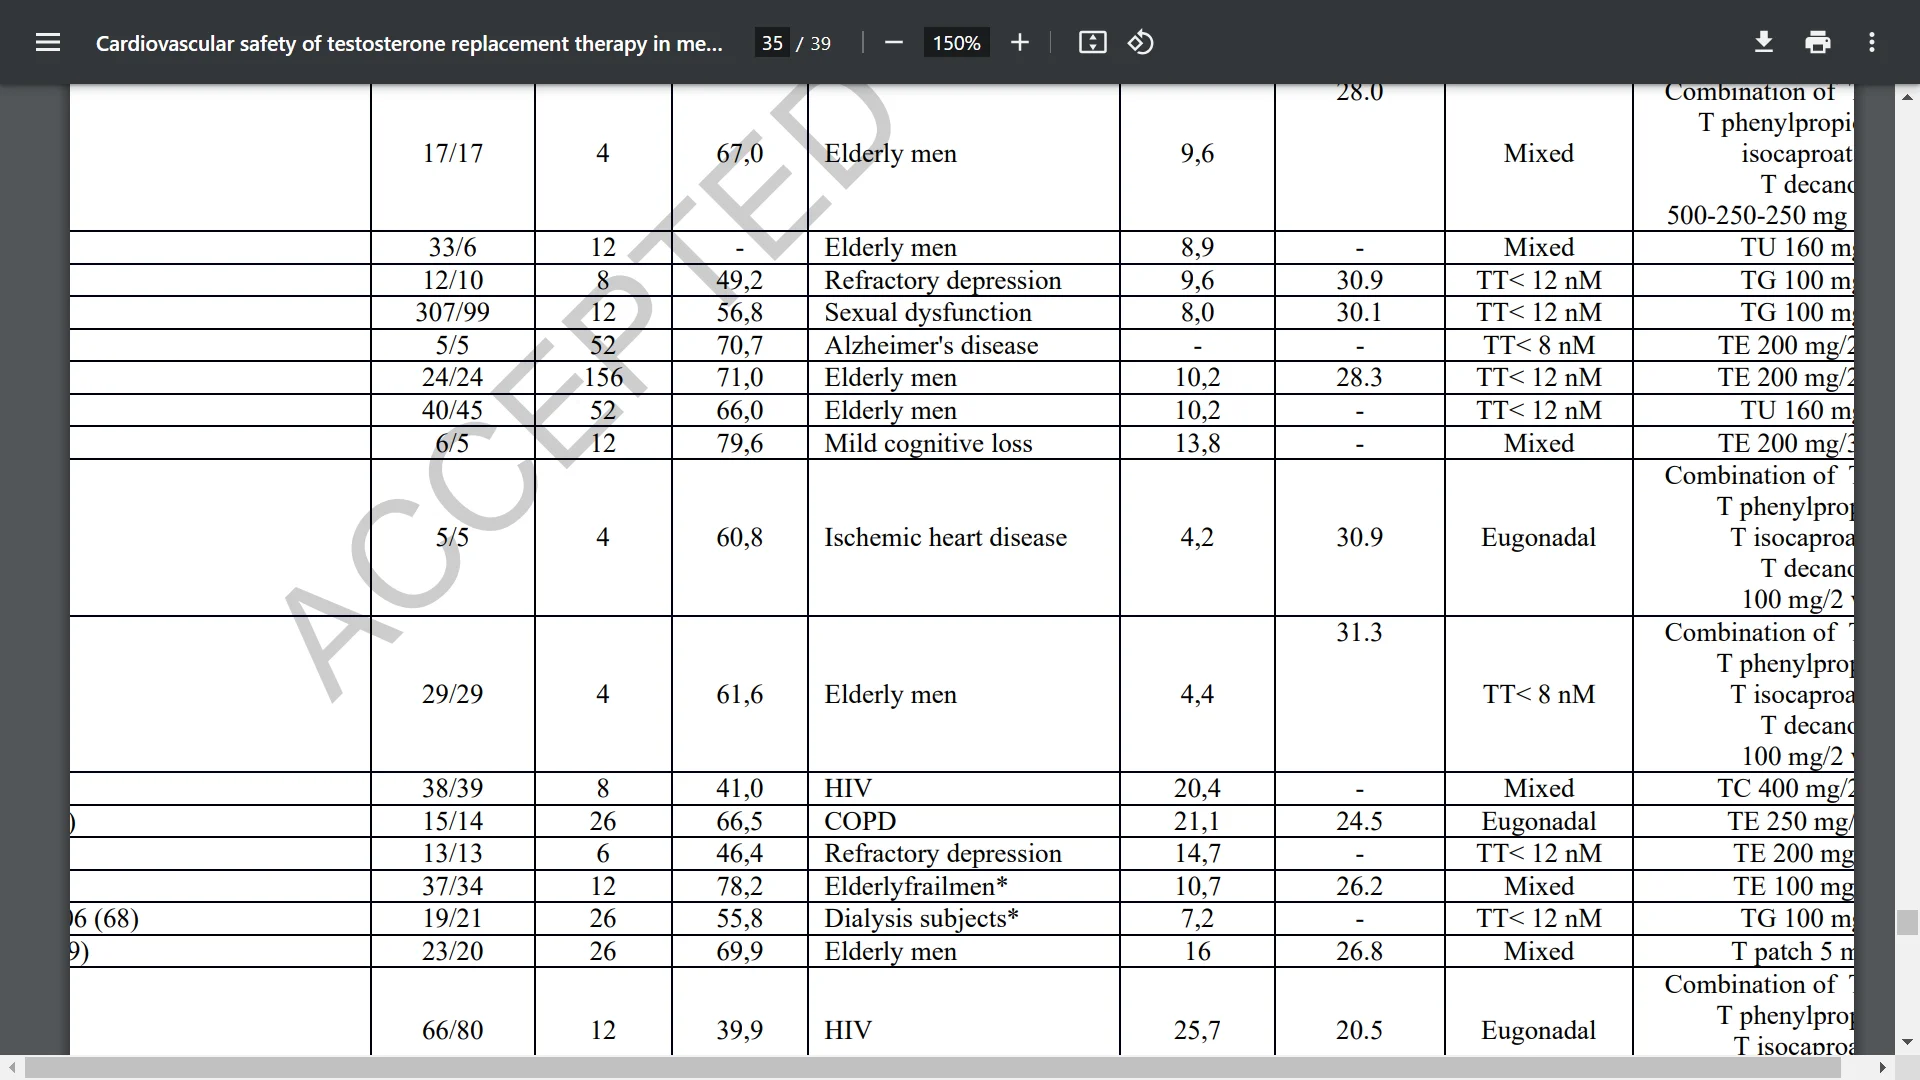Click the '14,7' value cell
The height and width of the screenshot is (1080, 1920).
(1197, 853)
